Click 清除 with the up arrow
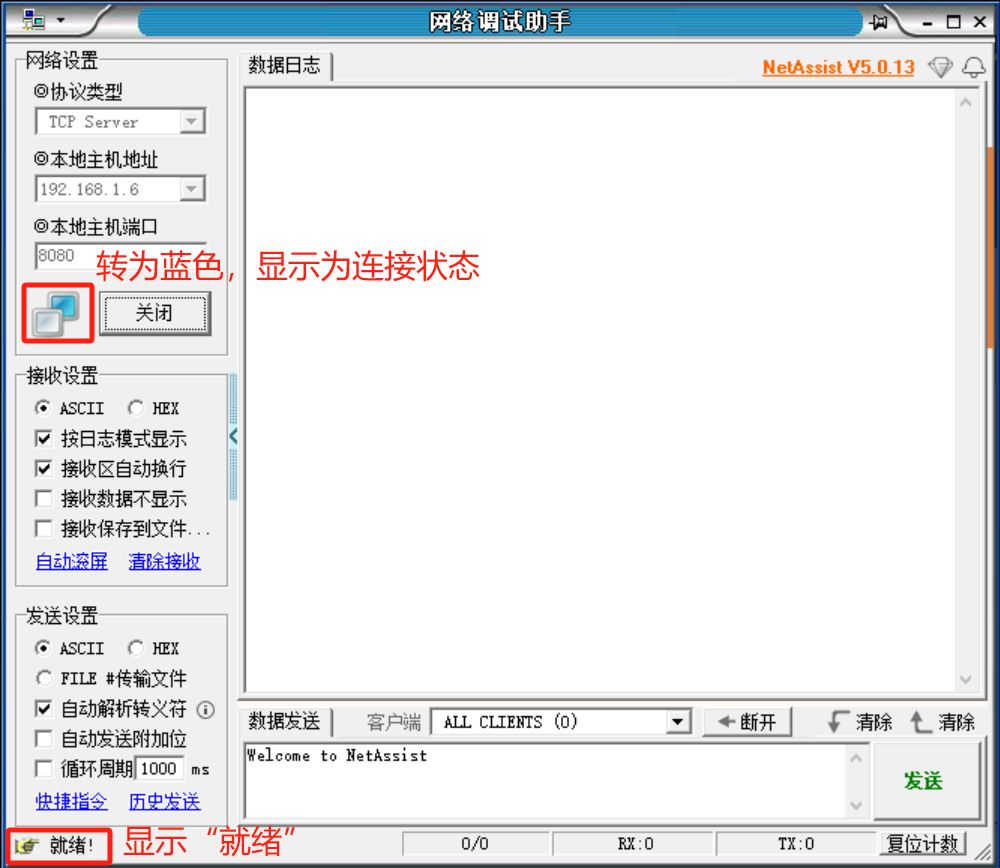This screenshot has height=868, width=1000. [x=942, y=722]
